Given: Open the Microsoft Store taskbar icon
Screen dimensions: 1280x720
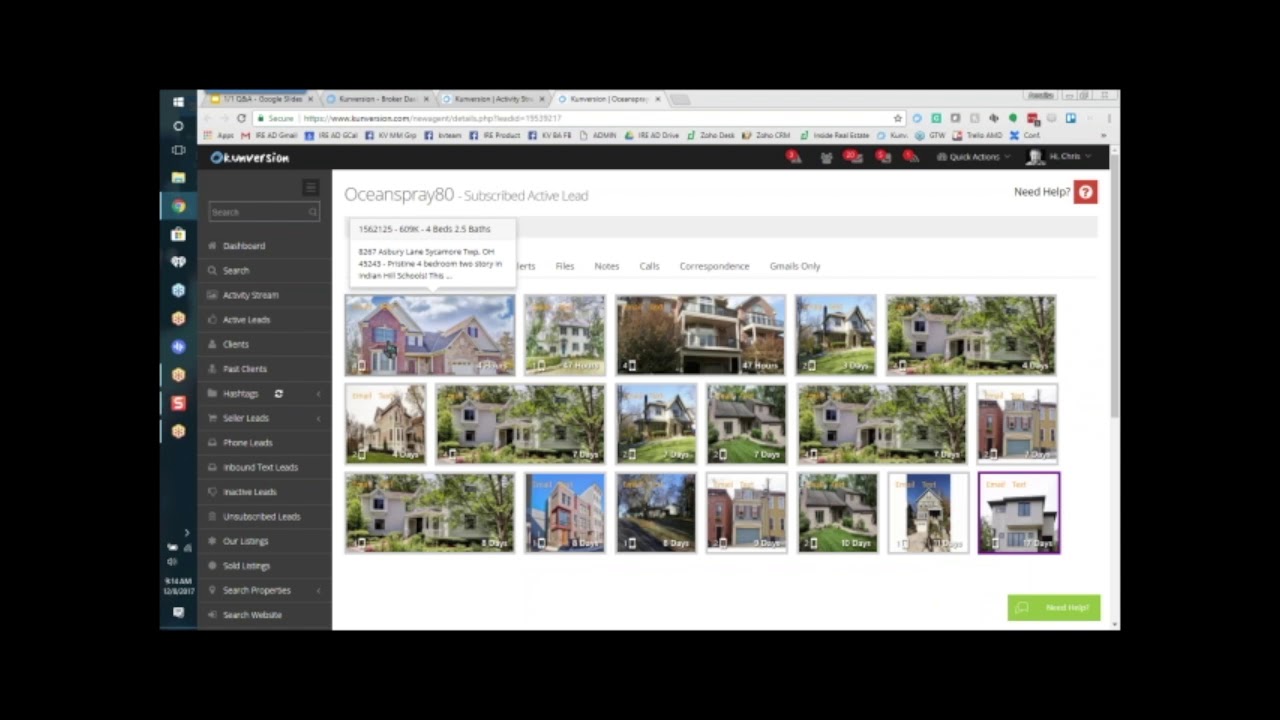Looking at the screenshot, I should 178,234.
